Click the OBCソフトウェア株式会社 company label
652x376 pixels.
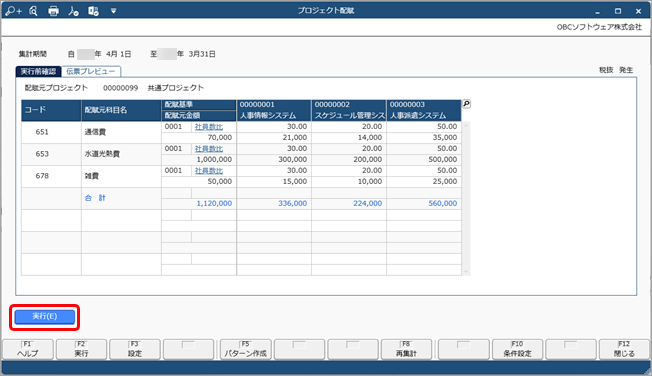click(599, 27)
